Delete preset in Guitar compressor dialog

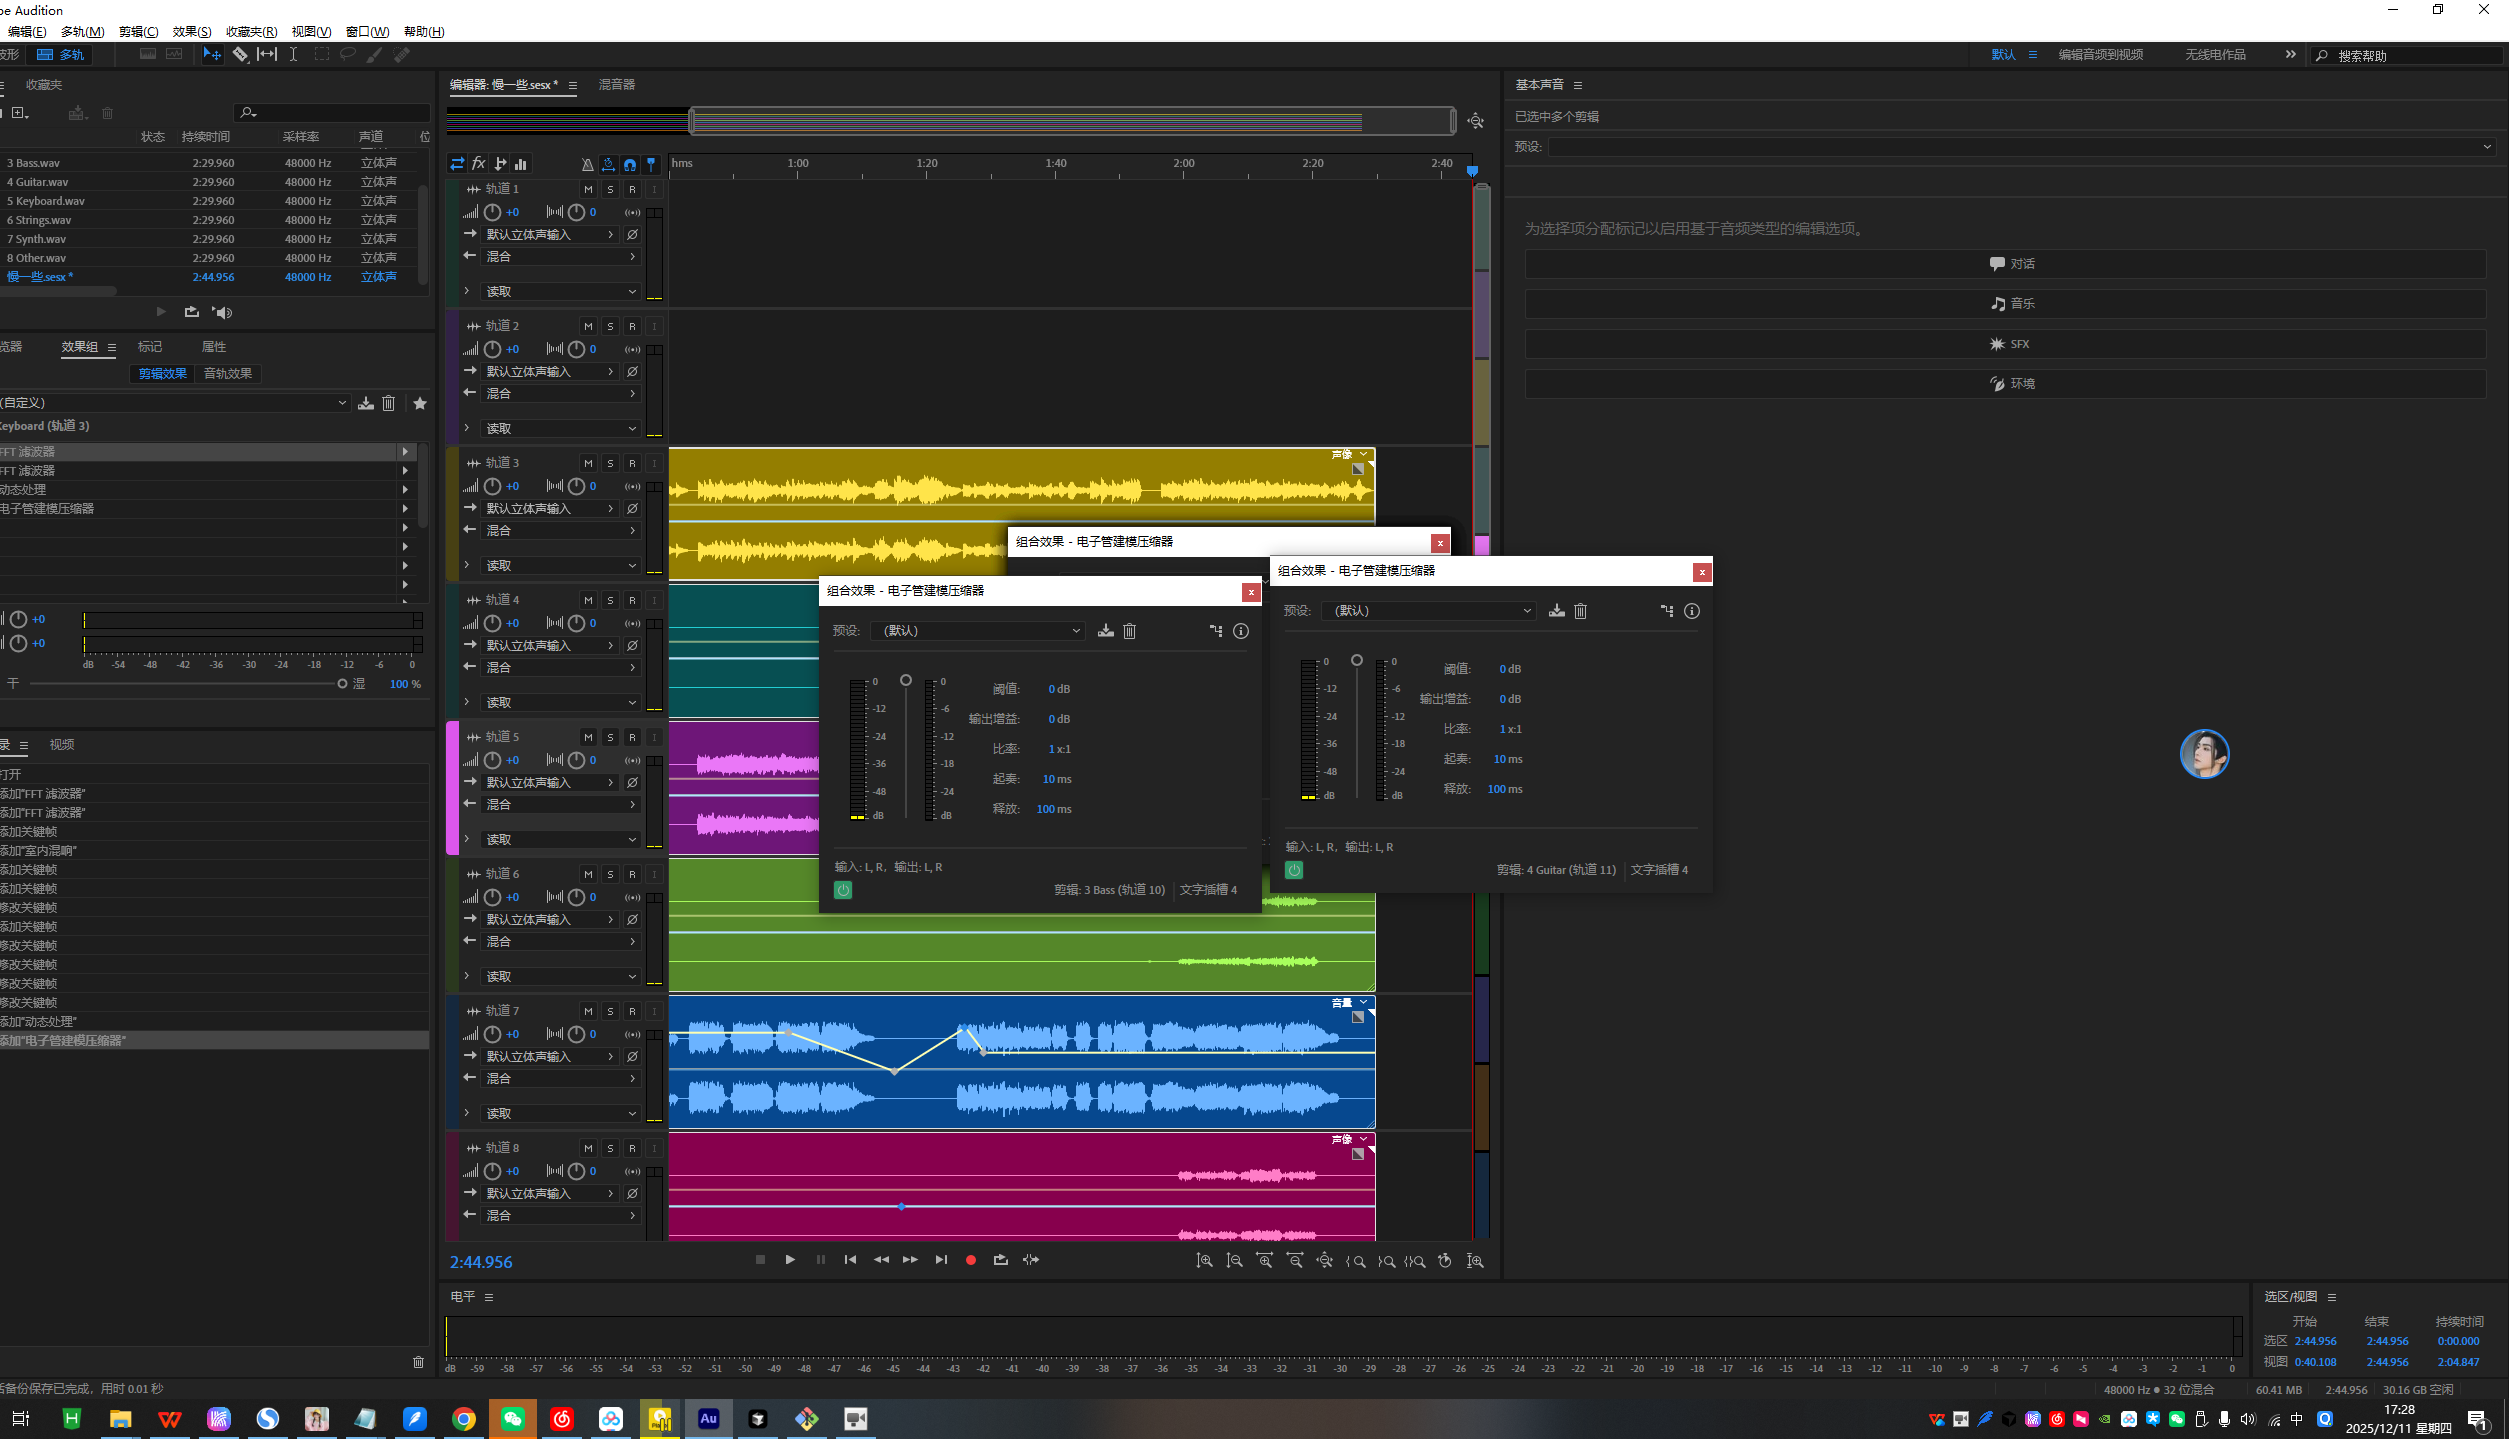[1580, 611]
